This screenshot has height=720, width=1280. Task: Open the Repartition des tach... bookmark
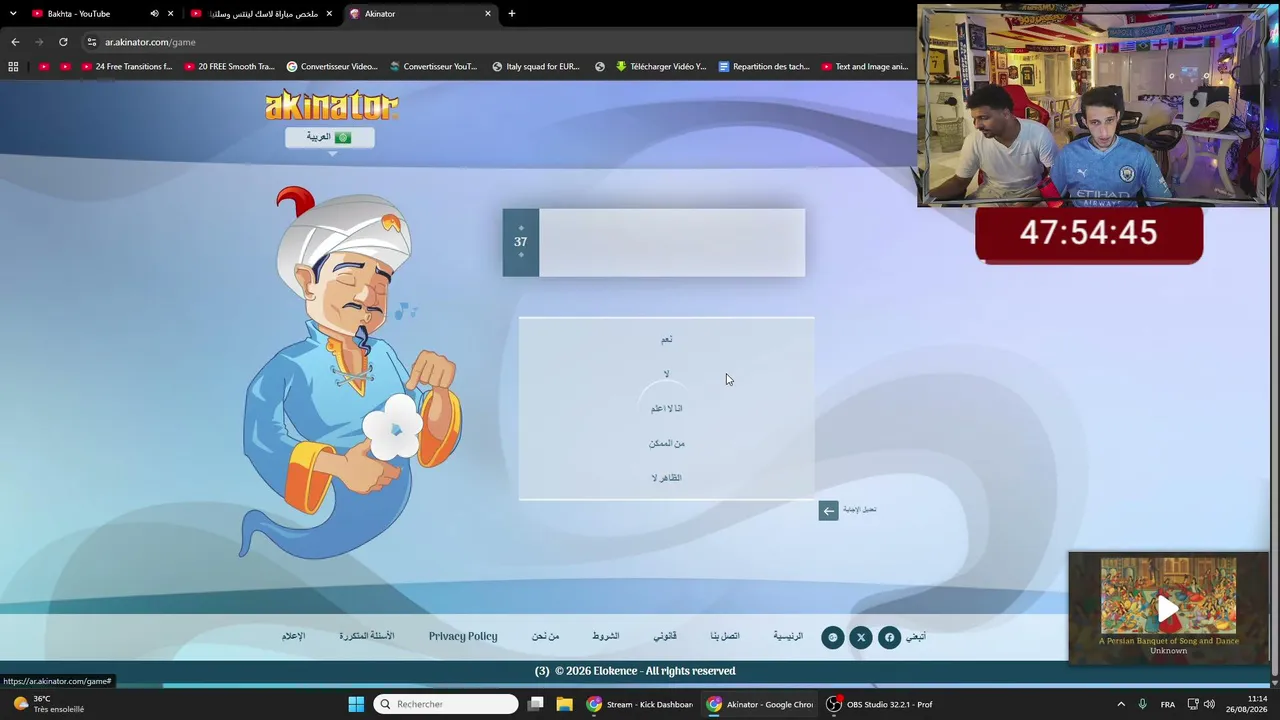pos(764,67)
